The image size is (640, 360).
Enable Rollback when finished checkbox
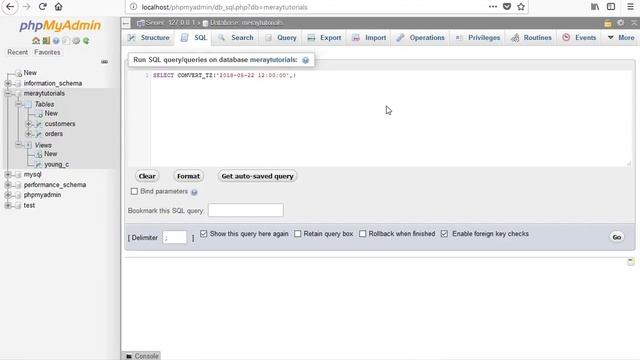(362, 234)
